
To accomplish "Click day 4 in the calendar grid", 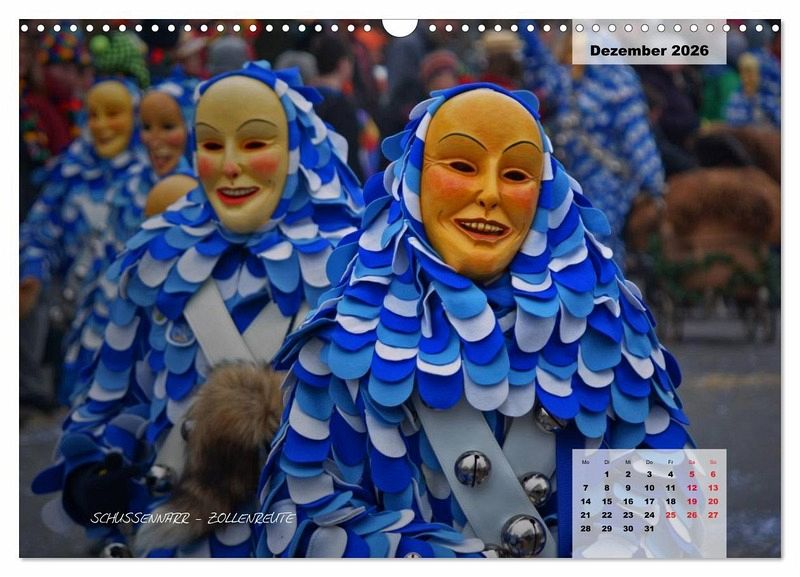I will (x=670, y=474).
